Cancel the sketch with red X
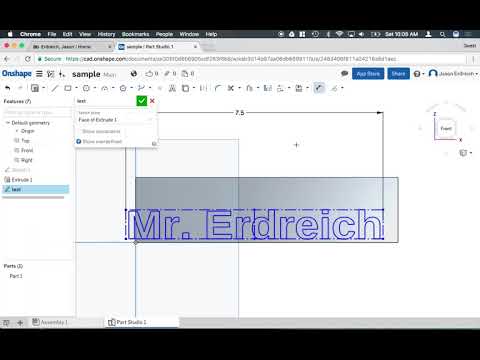 click(152, 101)
